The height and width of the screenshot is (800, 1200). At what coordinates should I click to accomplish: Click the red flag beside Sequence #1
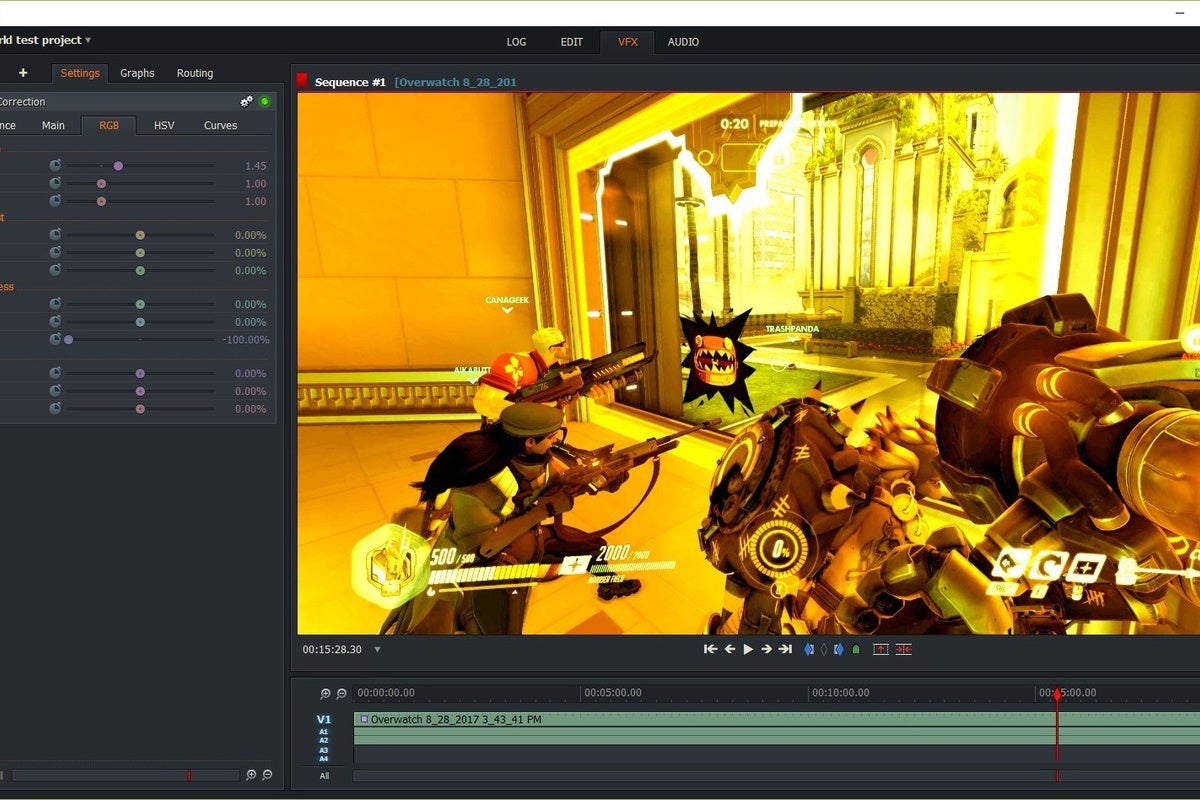click(x=302, y=82)
